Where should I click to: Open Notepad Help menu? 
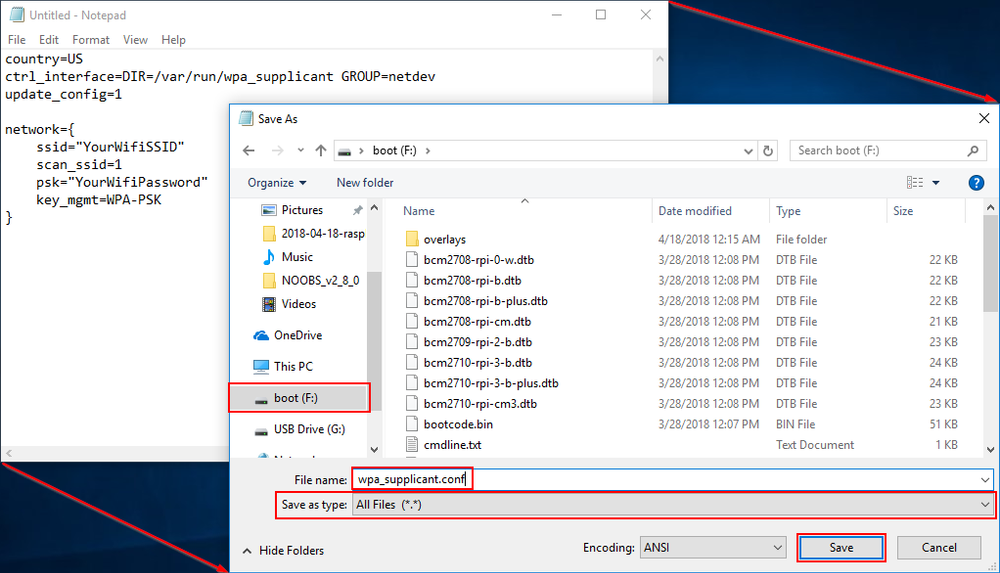click(x=173, y=40)
